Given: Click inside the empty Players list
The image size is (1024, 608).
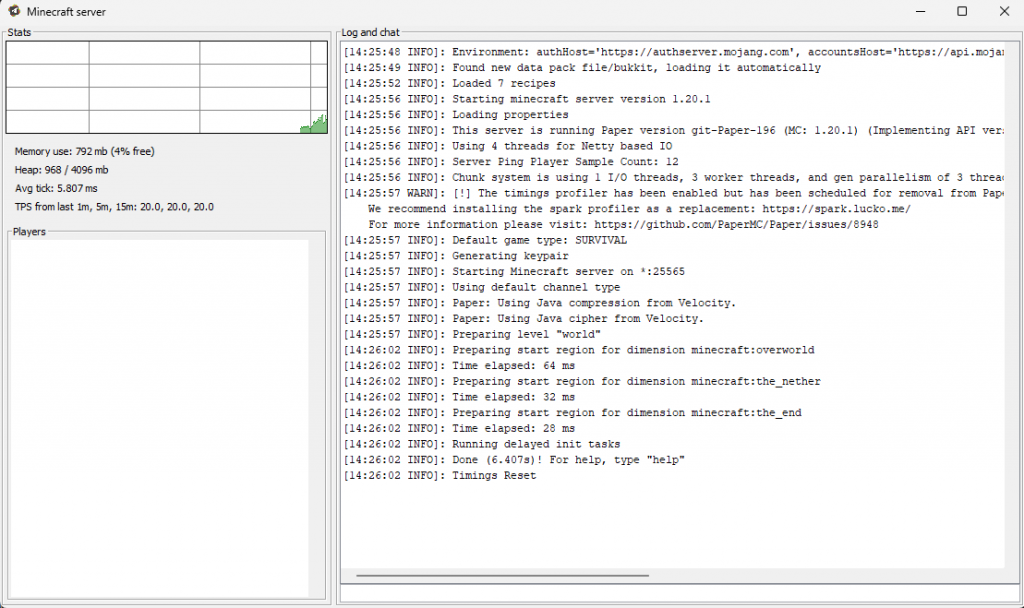Looking at the screenshot, I should pyautogui.click(x=159, y=418).
